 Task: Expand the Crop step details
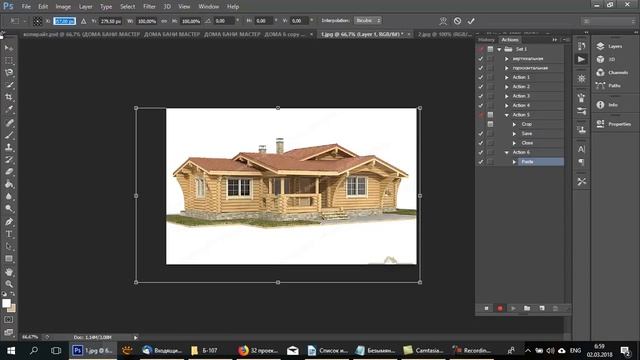(x=514, y=124)
